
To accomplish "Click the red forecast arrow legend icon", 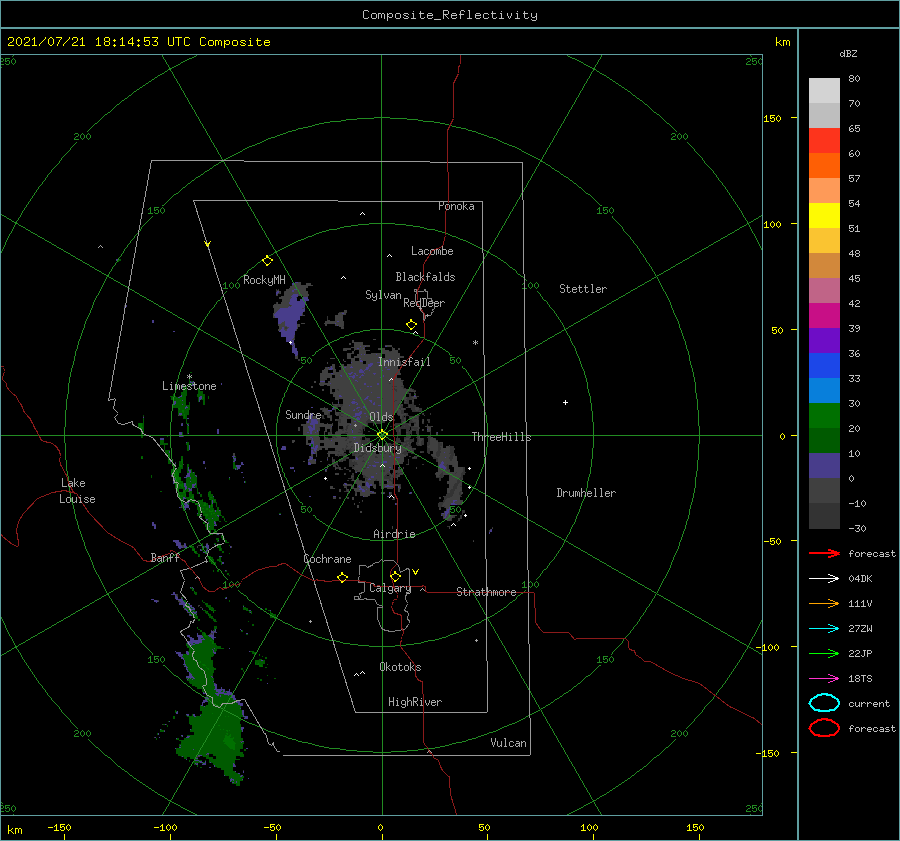I will [x=824, y=553].
